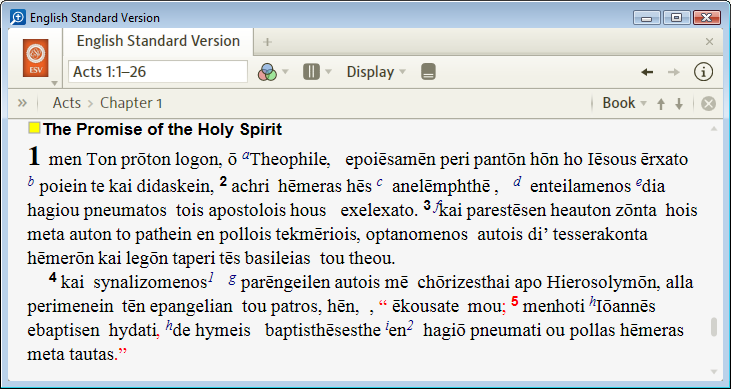This screenshot has height=389, width=731.
Task: Open the Display menu
Action: [376, 72]
